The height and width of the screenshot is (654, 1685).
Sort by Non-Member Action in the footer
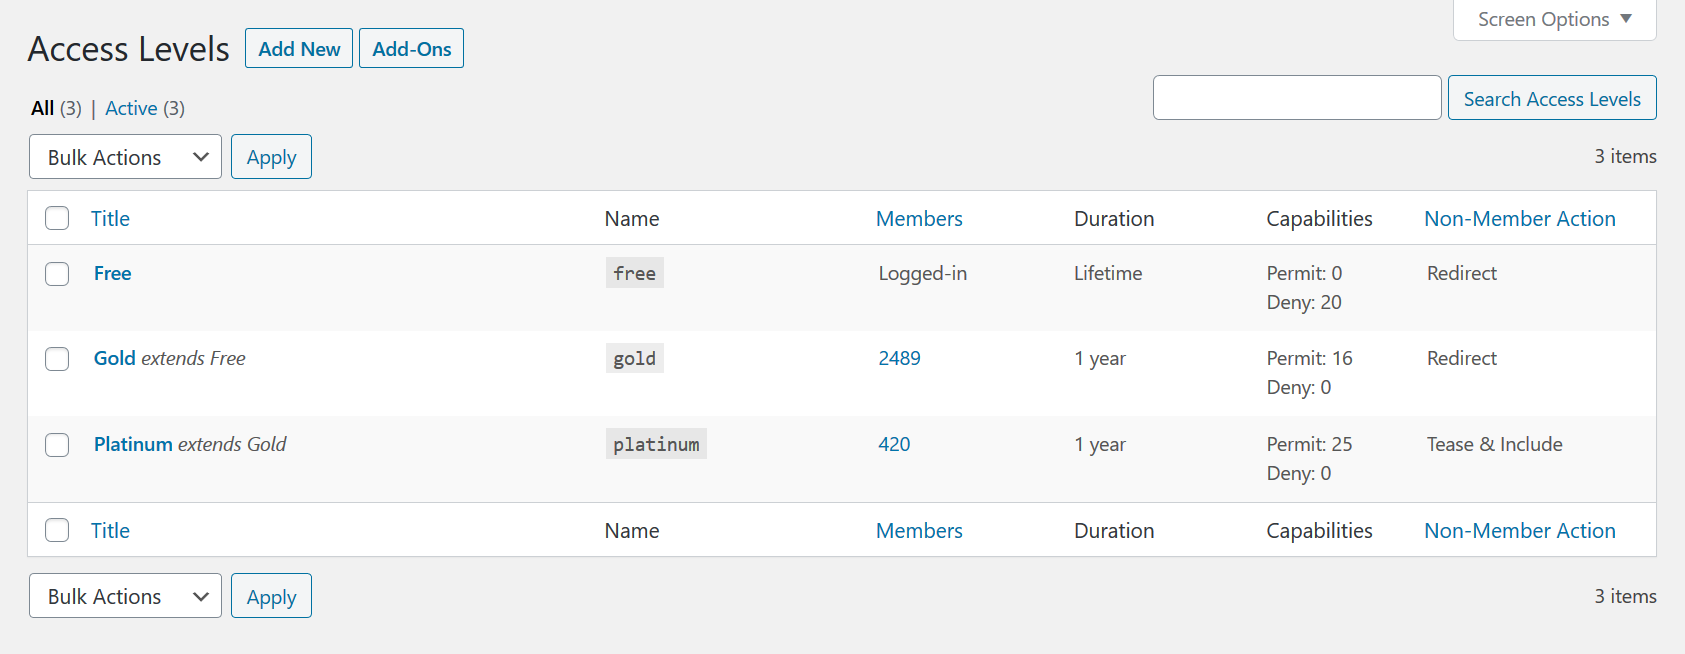tap(1520, 530)
